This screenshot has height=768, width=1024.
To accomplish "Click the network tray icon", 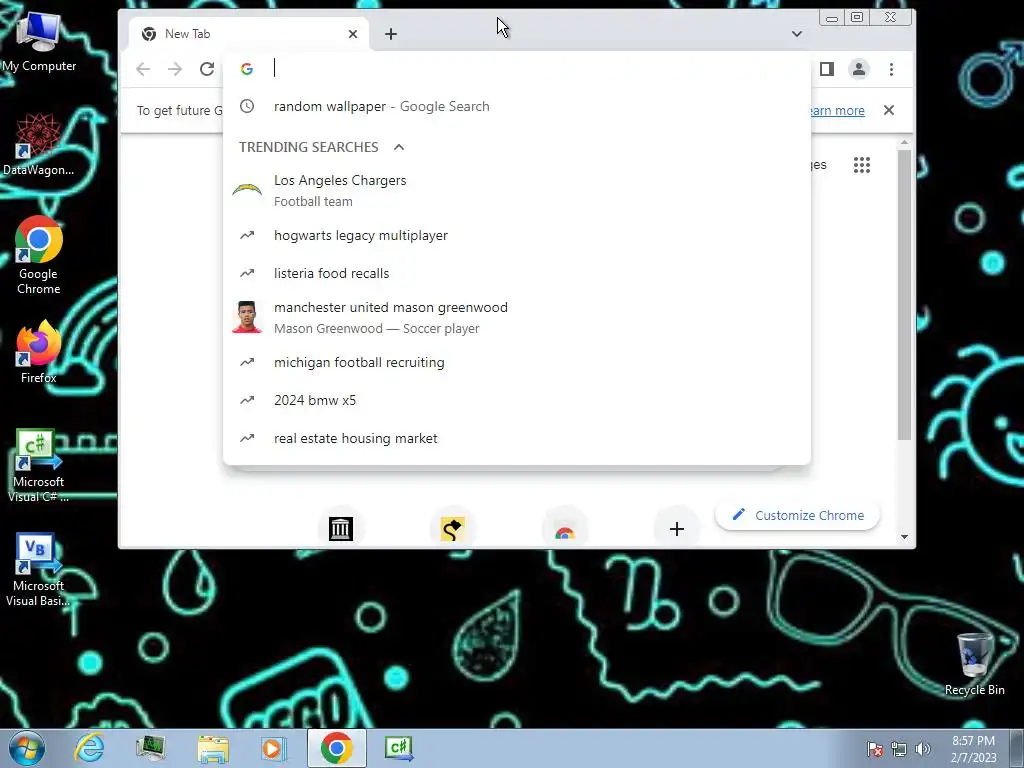I will pyautogui.click(x=899, y=749).
